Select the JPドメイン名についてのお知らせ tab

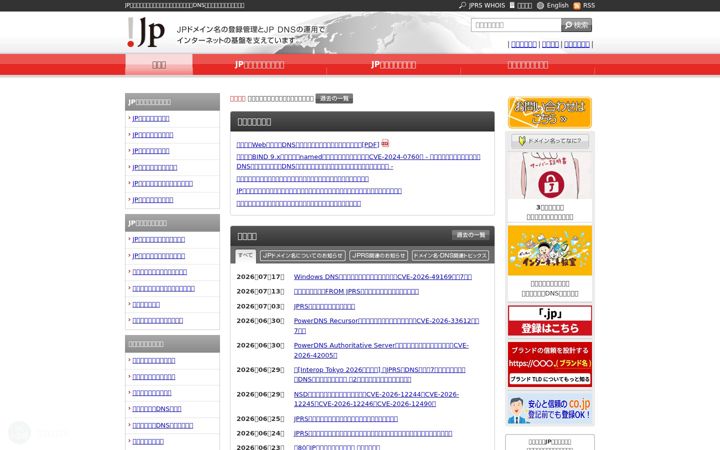pyautogui.click(x=303, y=255)
